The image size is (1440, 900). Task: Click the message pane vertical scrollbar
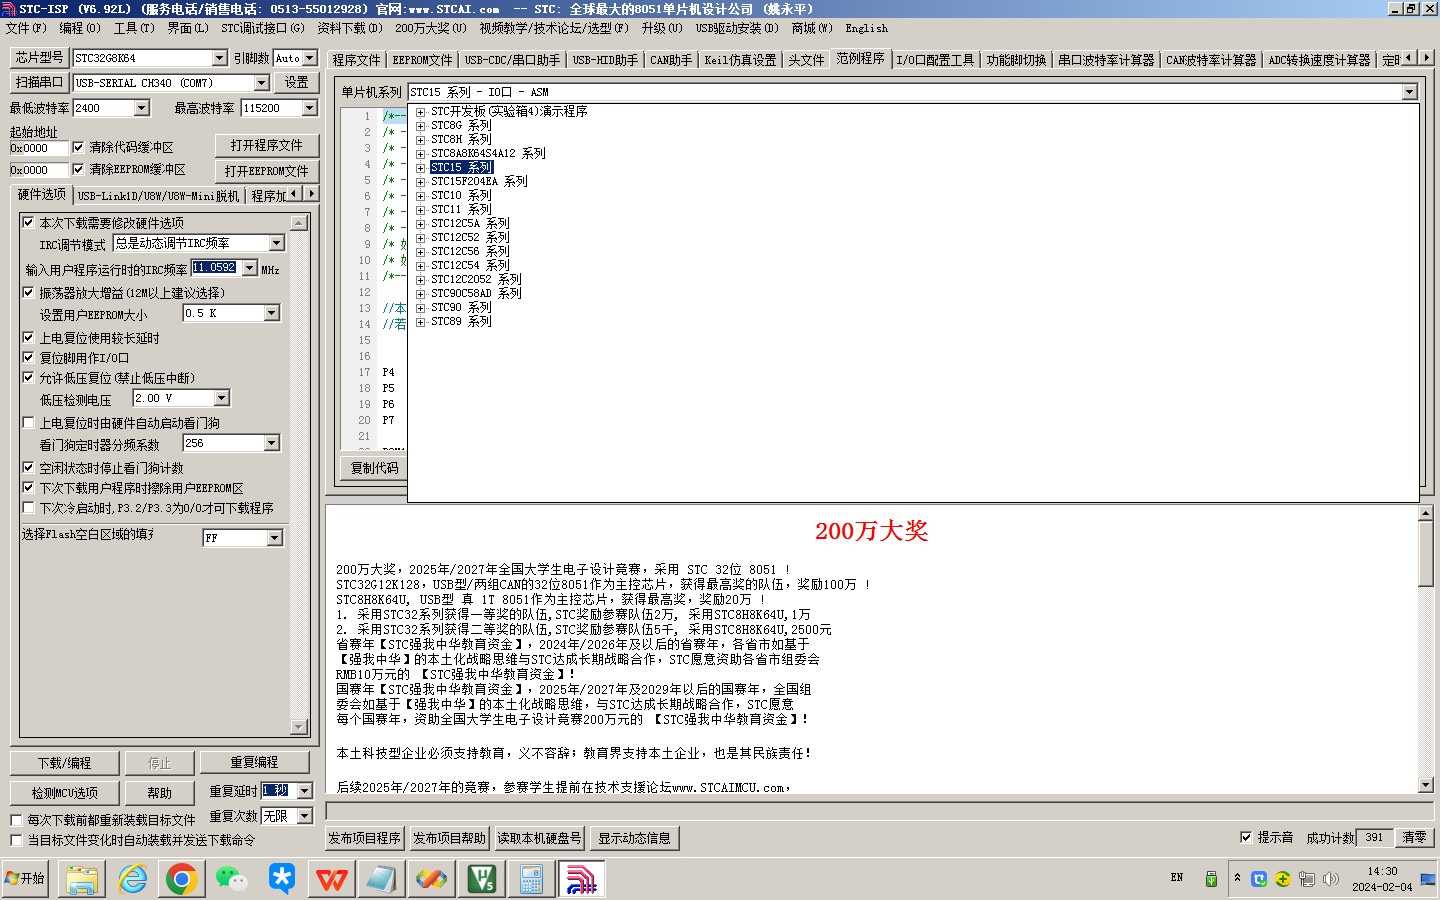(x=1426, y=650)
